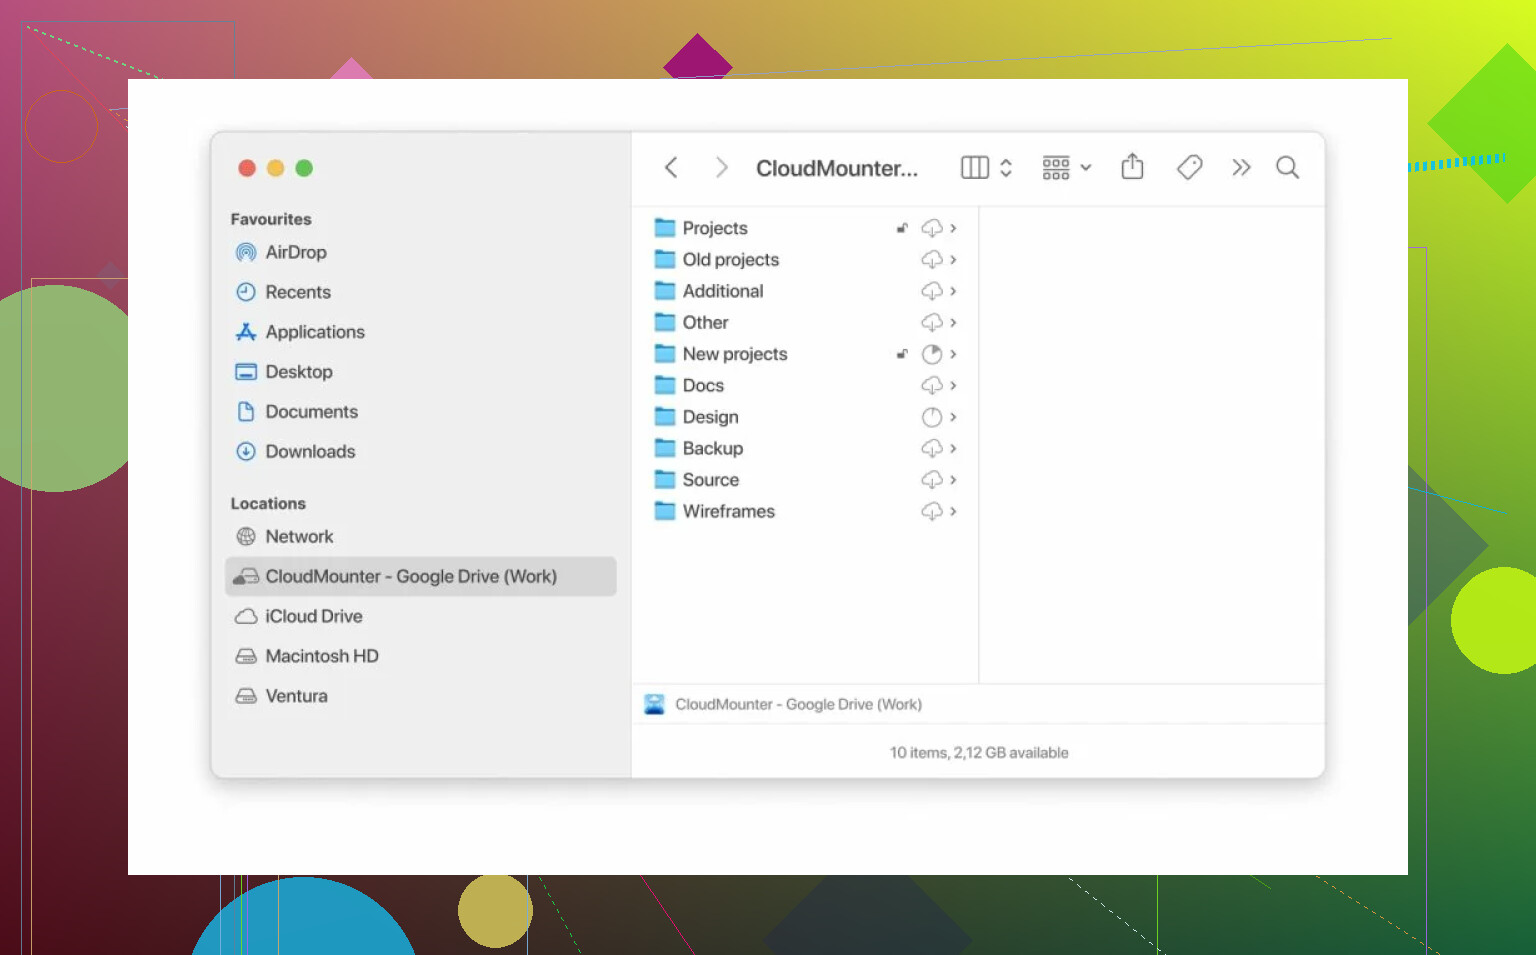Click cloud download icon for Wireframes

tap(932, 512)
